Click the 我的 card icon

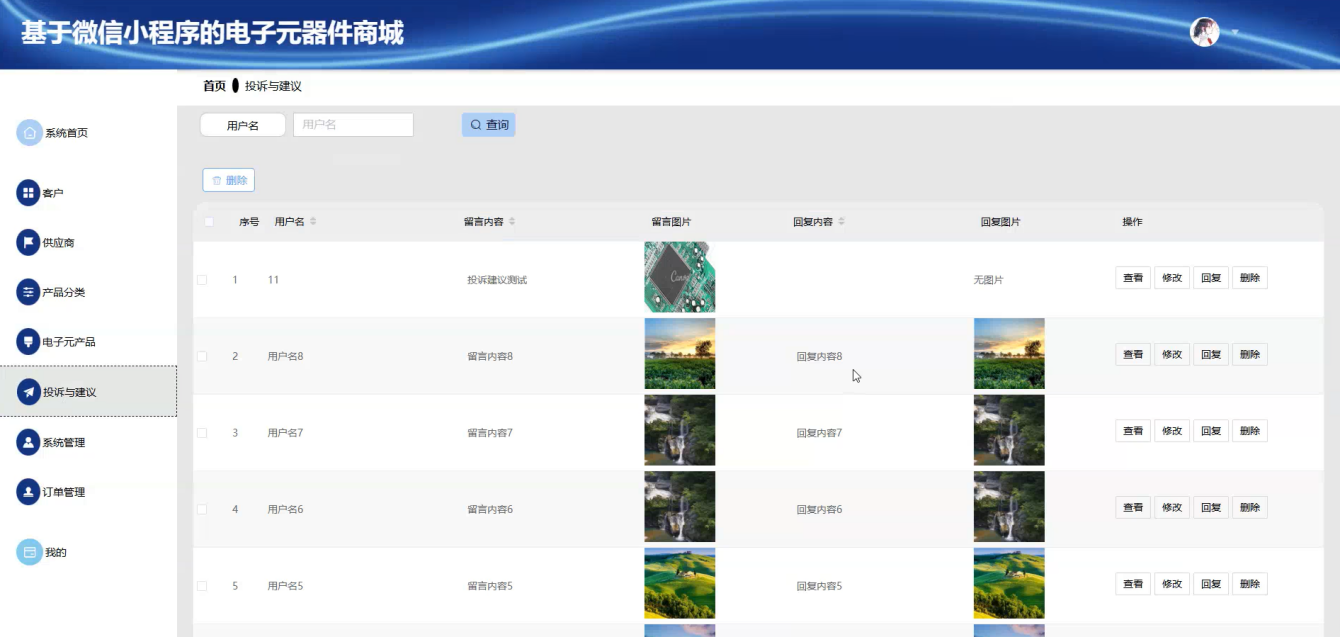(x=29, y=552)
